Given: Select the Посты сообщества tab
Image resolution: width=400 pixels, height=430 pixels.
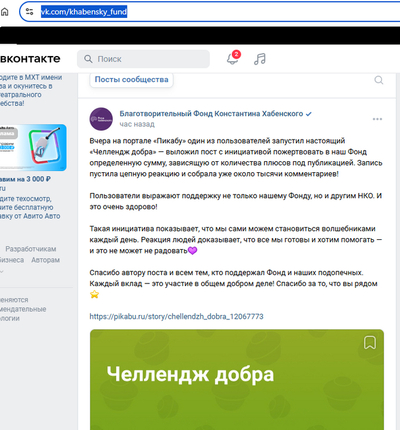Looking at the screenshot, I should coord(131,80).
